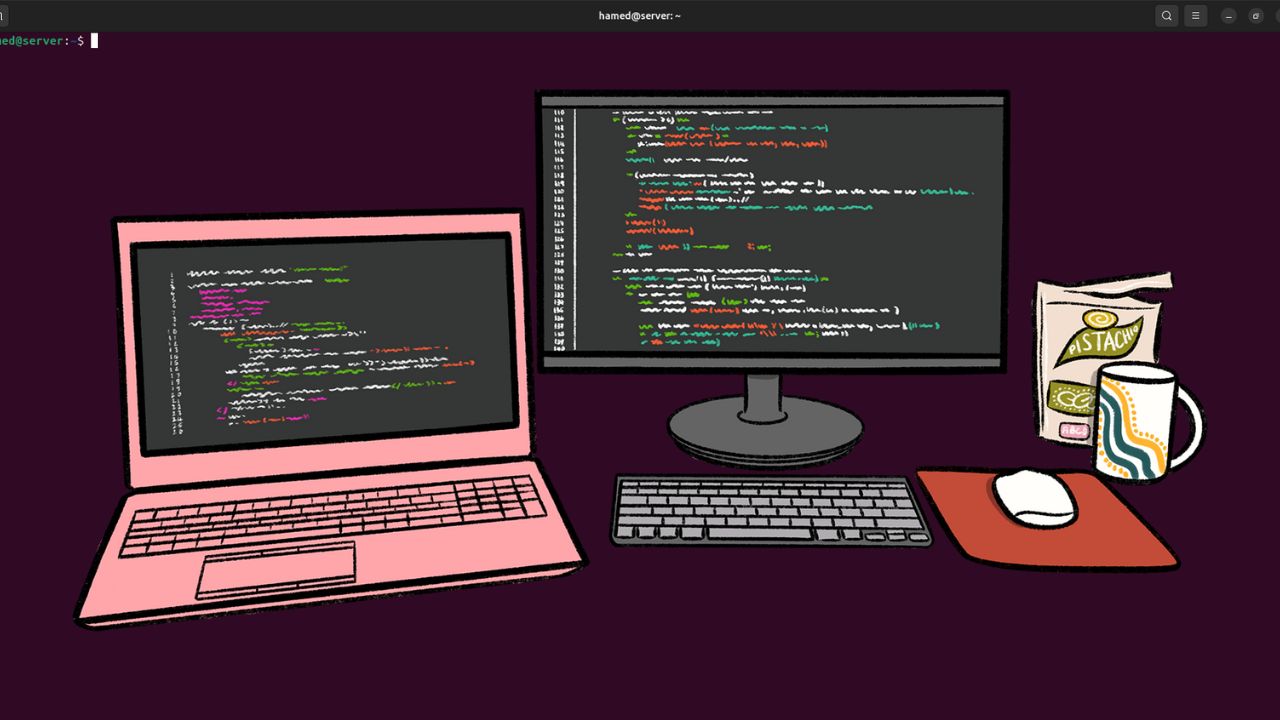Click the pink laptop's trackpad
Screen dimensions: 1280x720
[276, 570]
